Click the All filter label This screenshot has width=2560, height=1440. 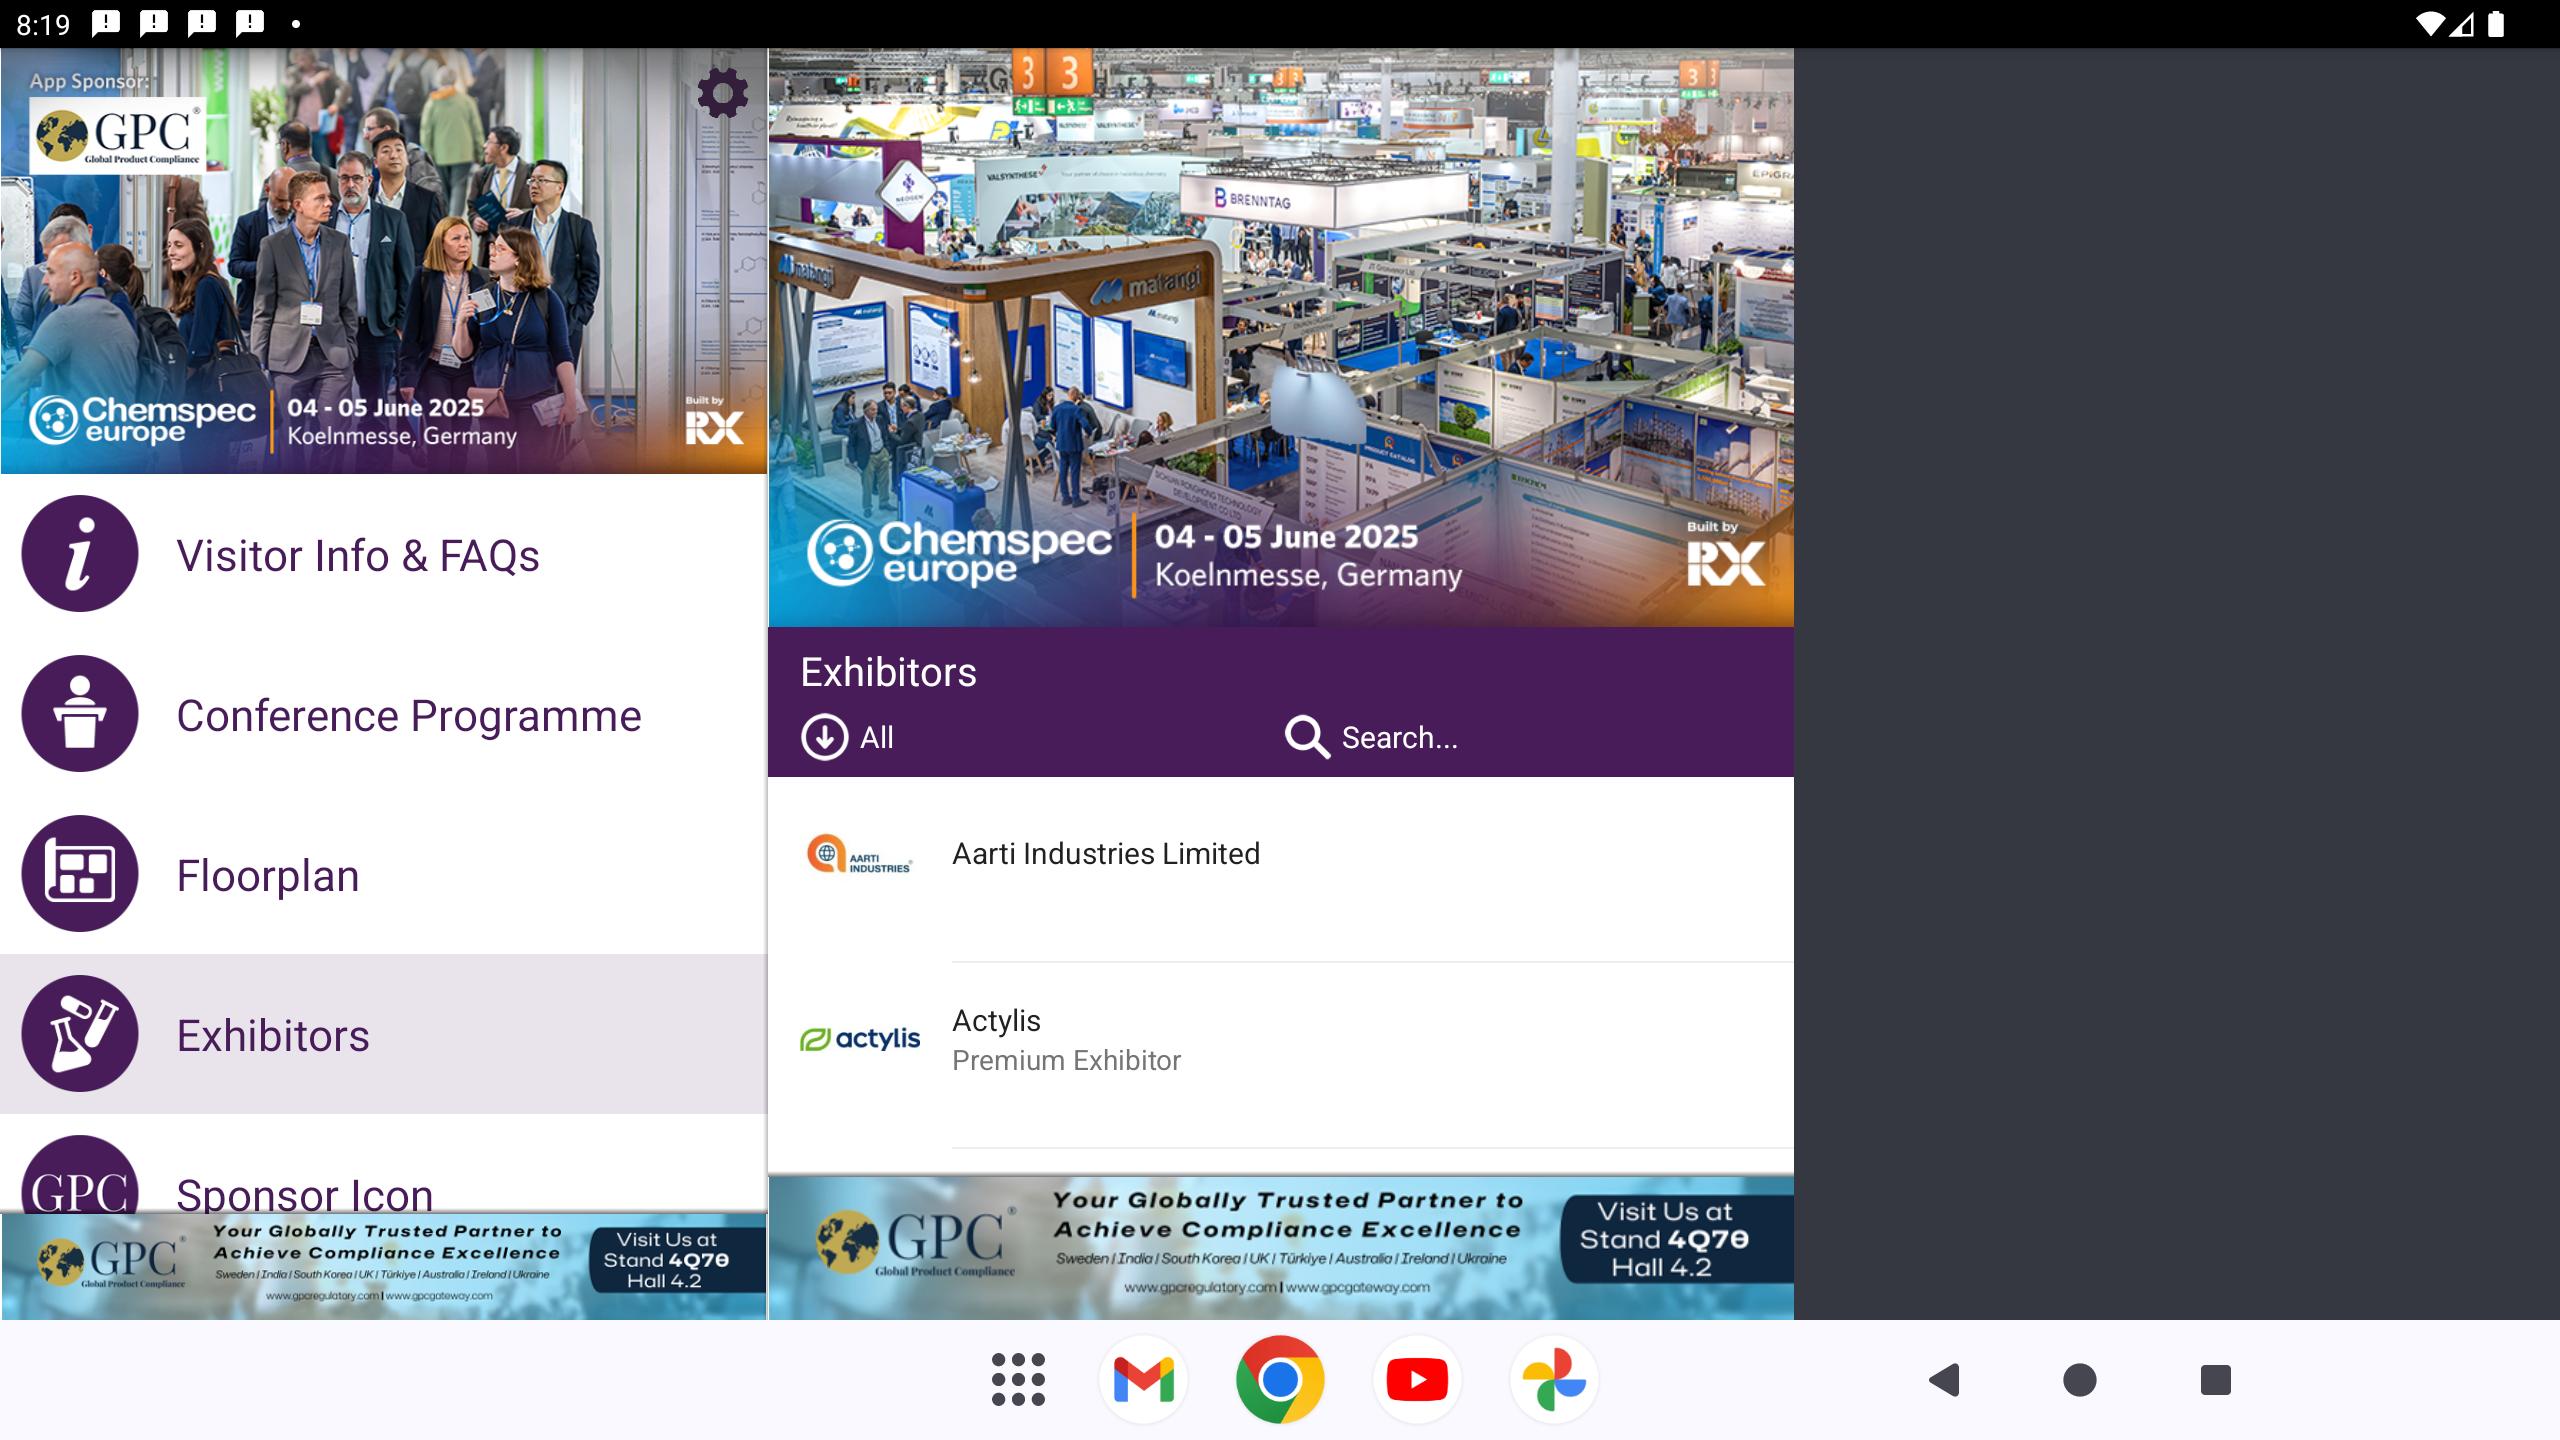(877, 738)
